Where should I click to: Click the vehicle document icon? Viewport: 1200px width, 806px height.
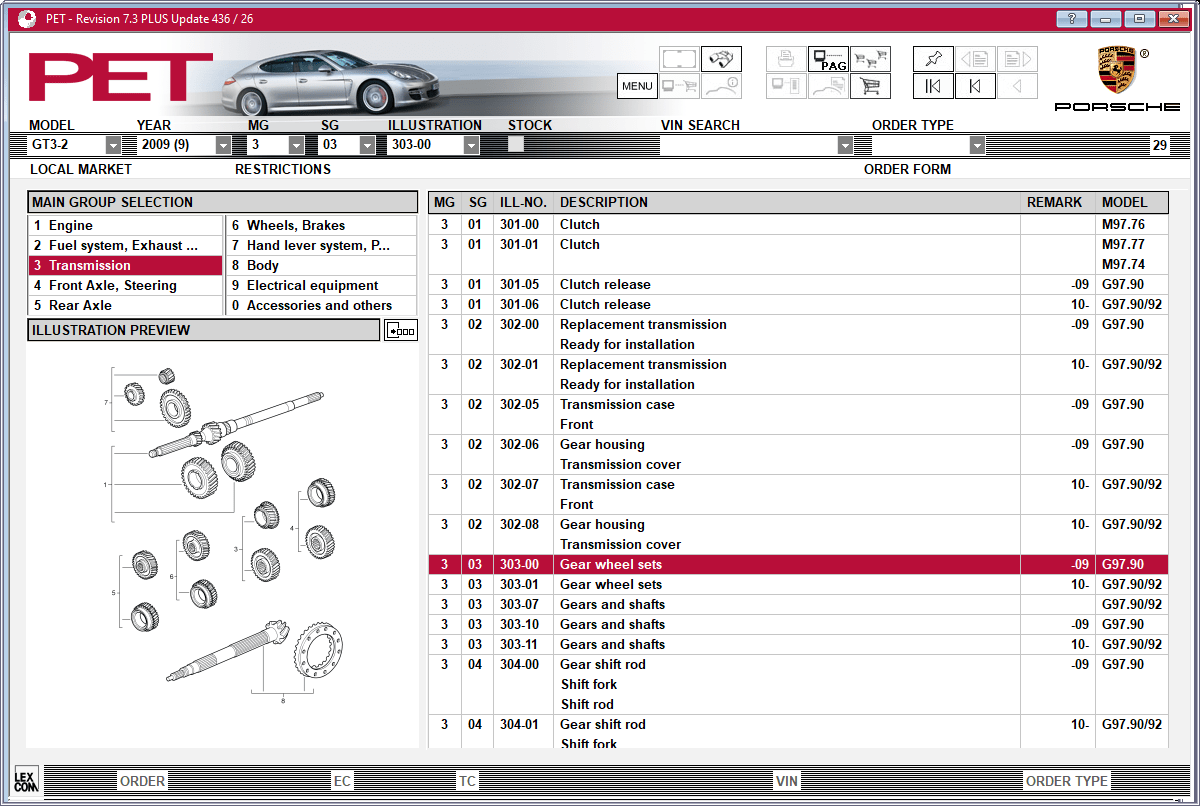(828, 86)
